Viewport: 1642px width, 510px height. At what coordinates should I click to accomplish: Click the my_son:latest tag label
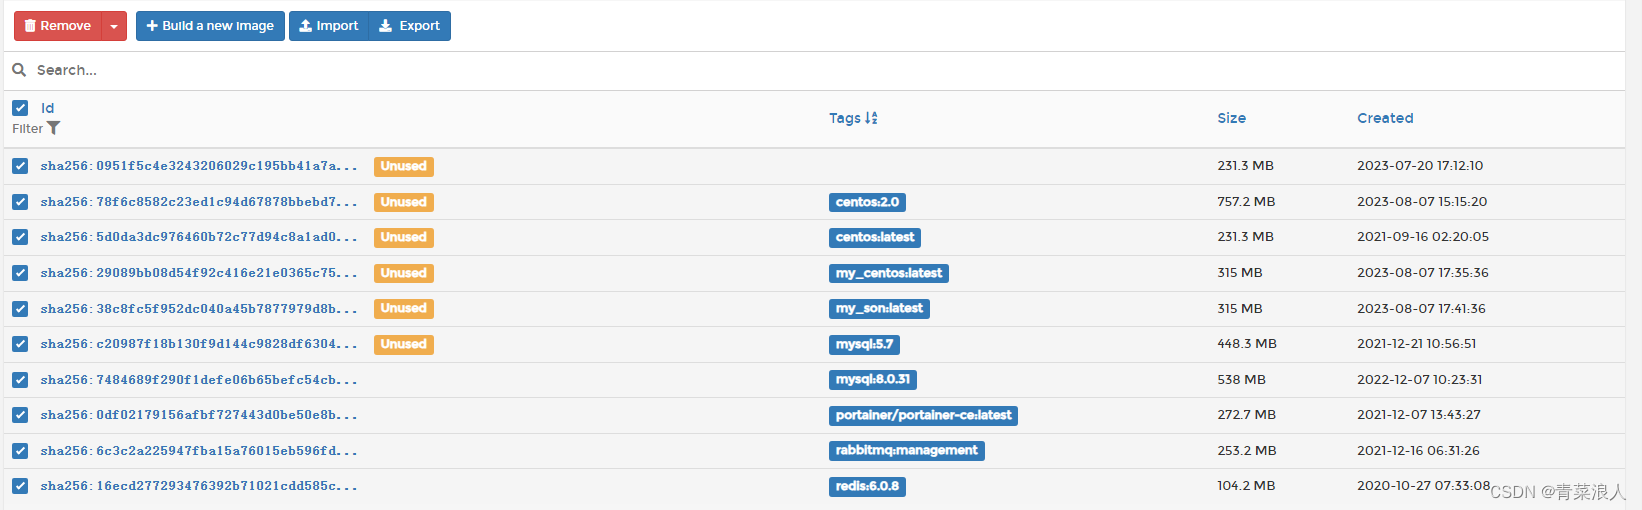coord(879,308)
